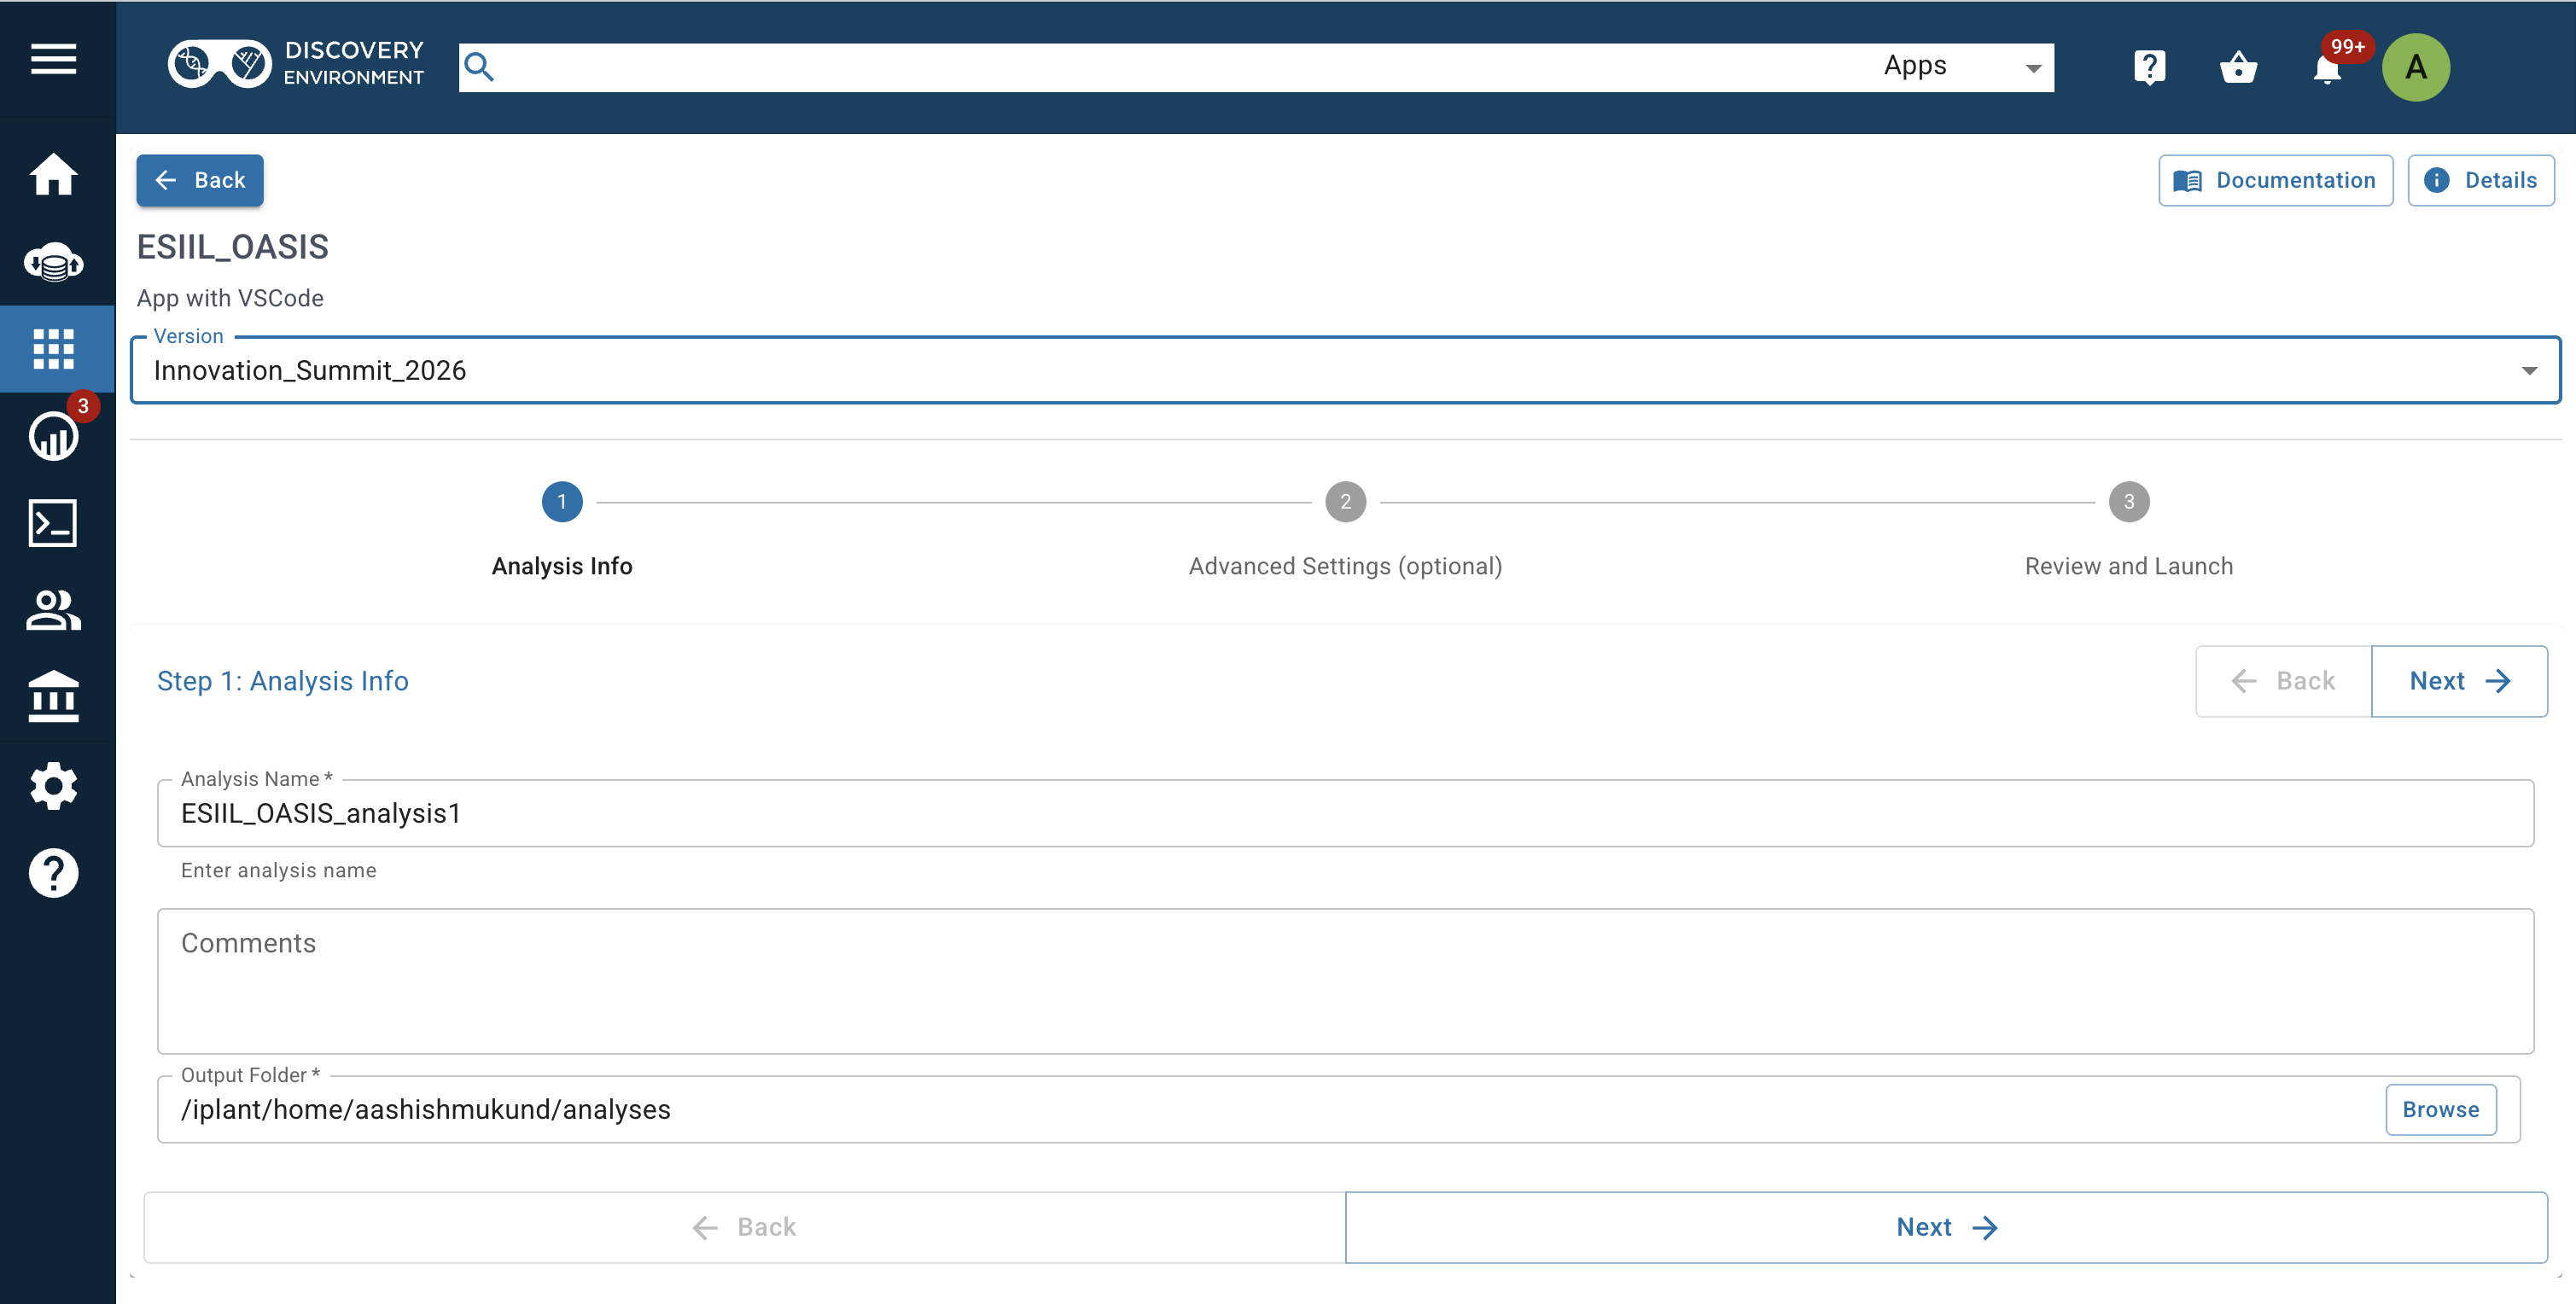Click the search magnifier icon

tap(479, 67)
